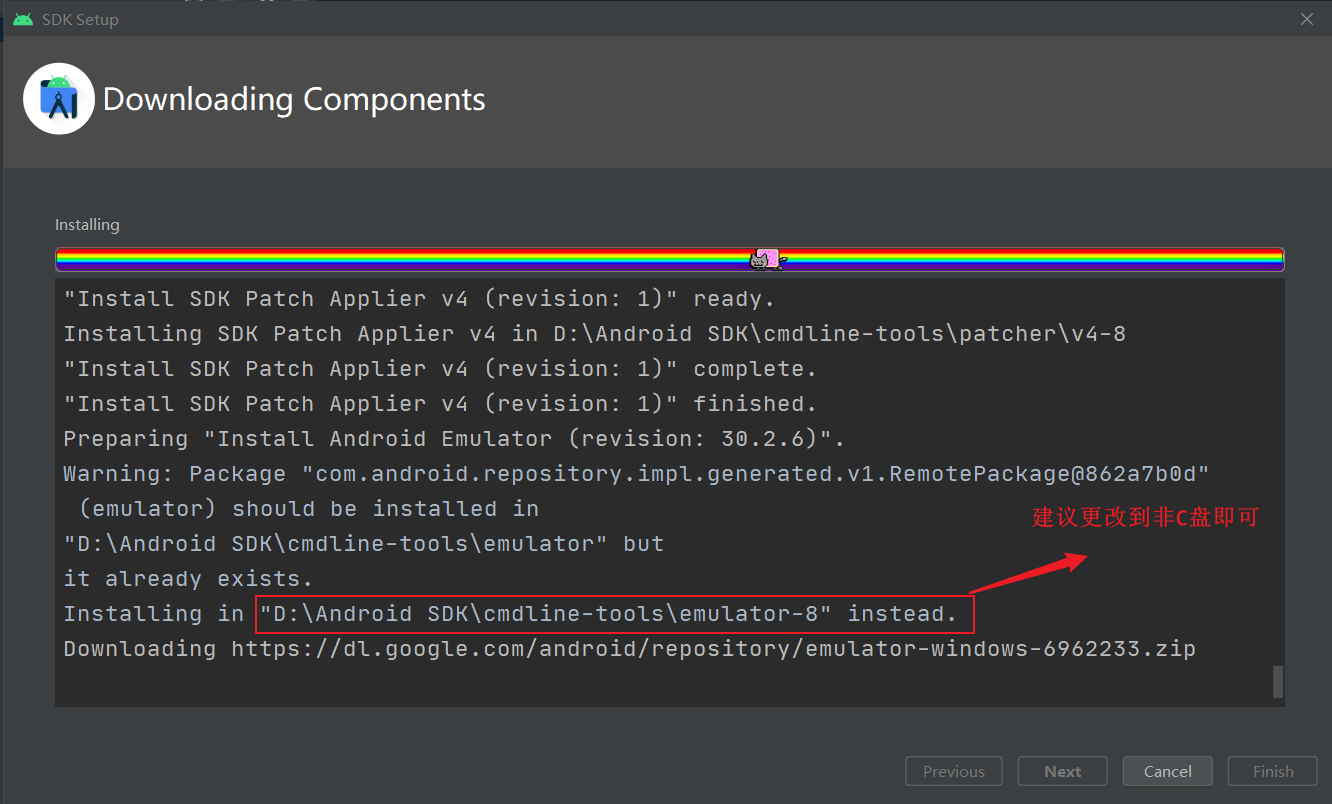Viewport: 1332px width, 804px height.
Task: Click the log panel vertical scrollbar
Action: coord(1277,681)
